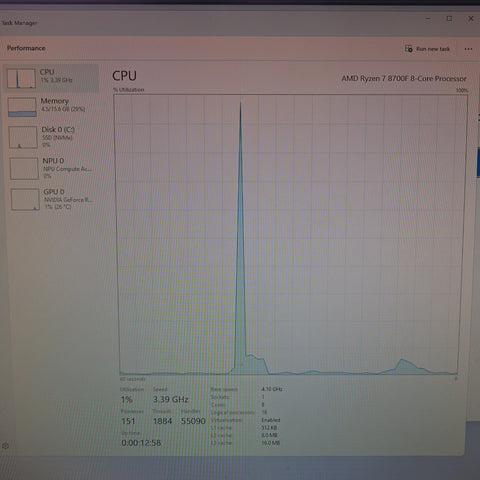
Task: Select the CPU mini graph thumbnail
Action: pos(21,78)
